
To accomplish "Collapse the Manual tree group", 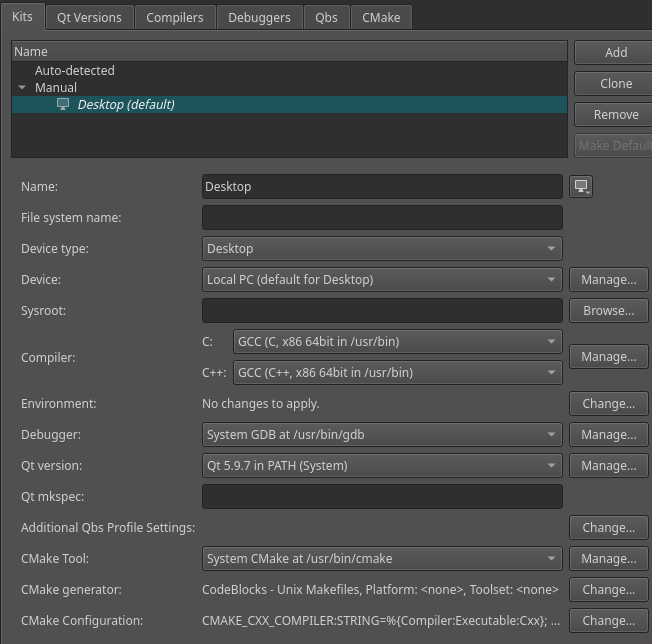I will 22,87.
